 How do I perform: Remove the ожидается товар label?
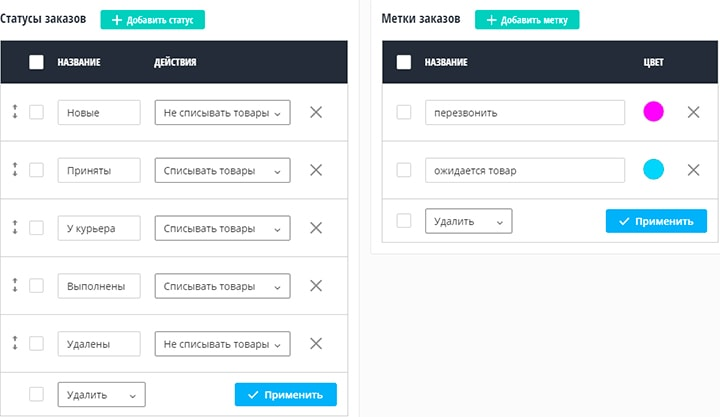tap(693, 170)
